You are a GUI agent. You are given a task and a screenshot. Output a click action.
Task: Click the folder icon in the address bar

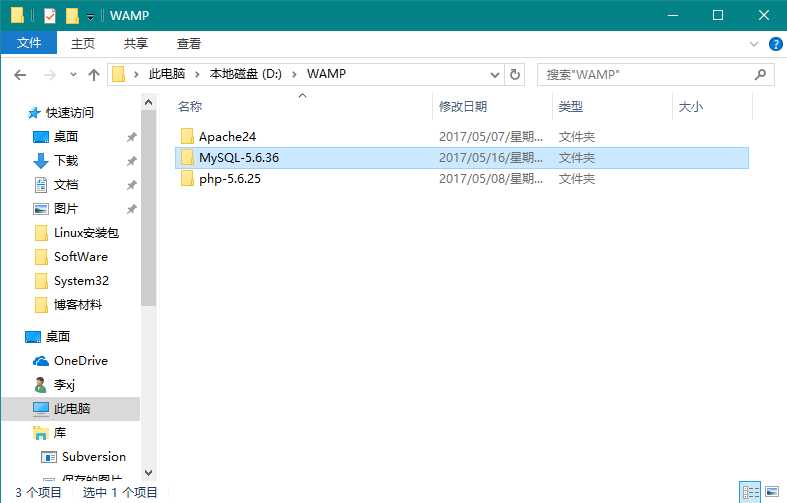pyautogui.click(x=118, y=74)
